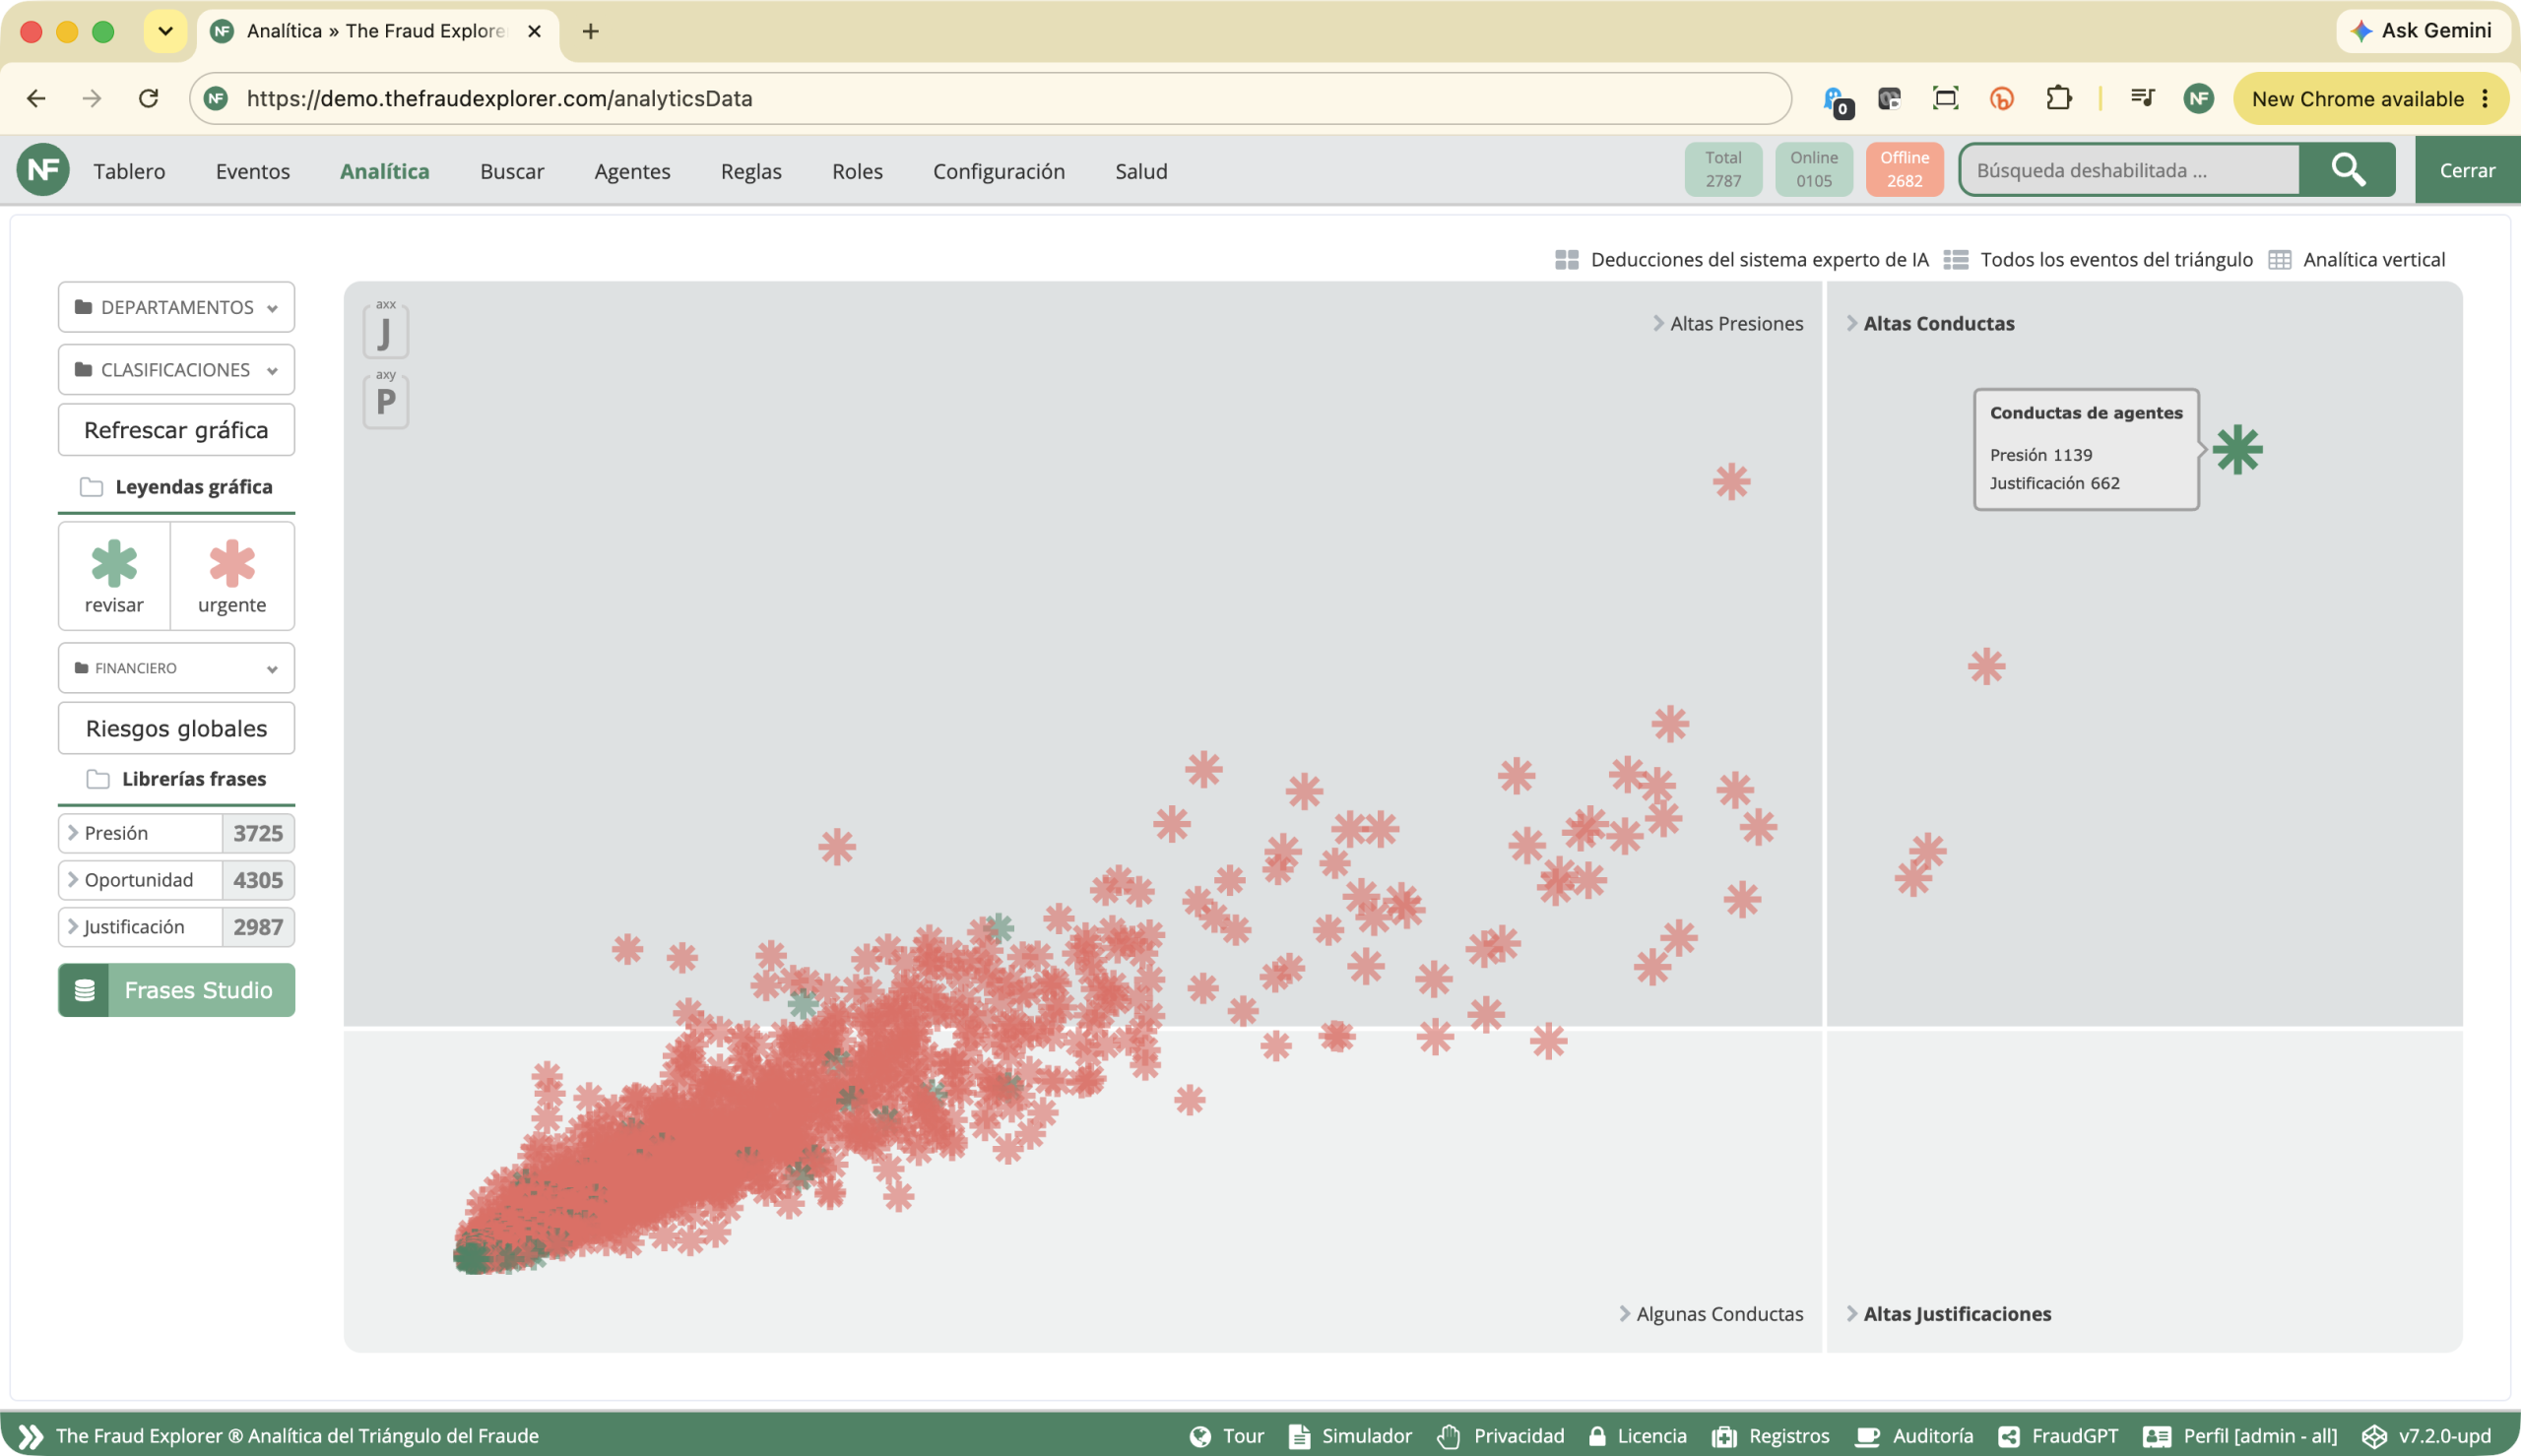
Task: Go to the Eventos menu
Action: point(253,171)
